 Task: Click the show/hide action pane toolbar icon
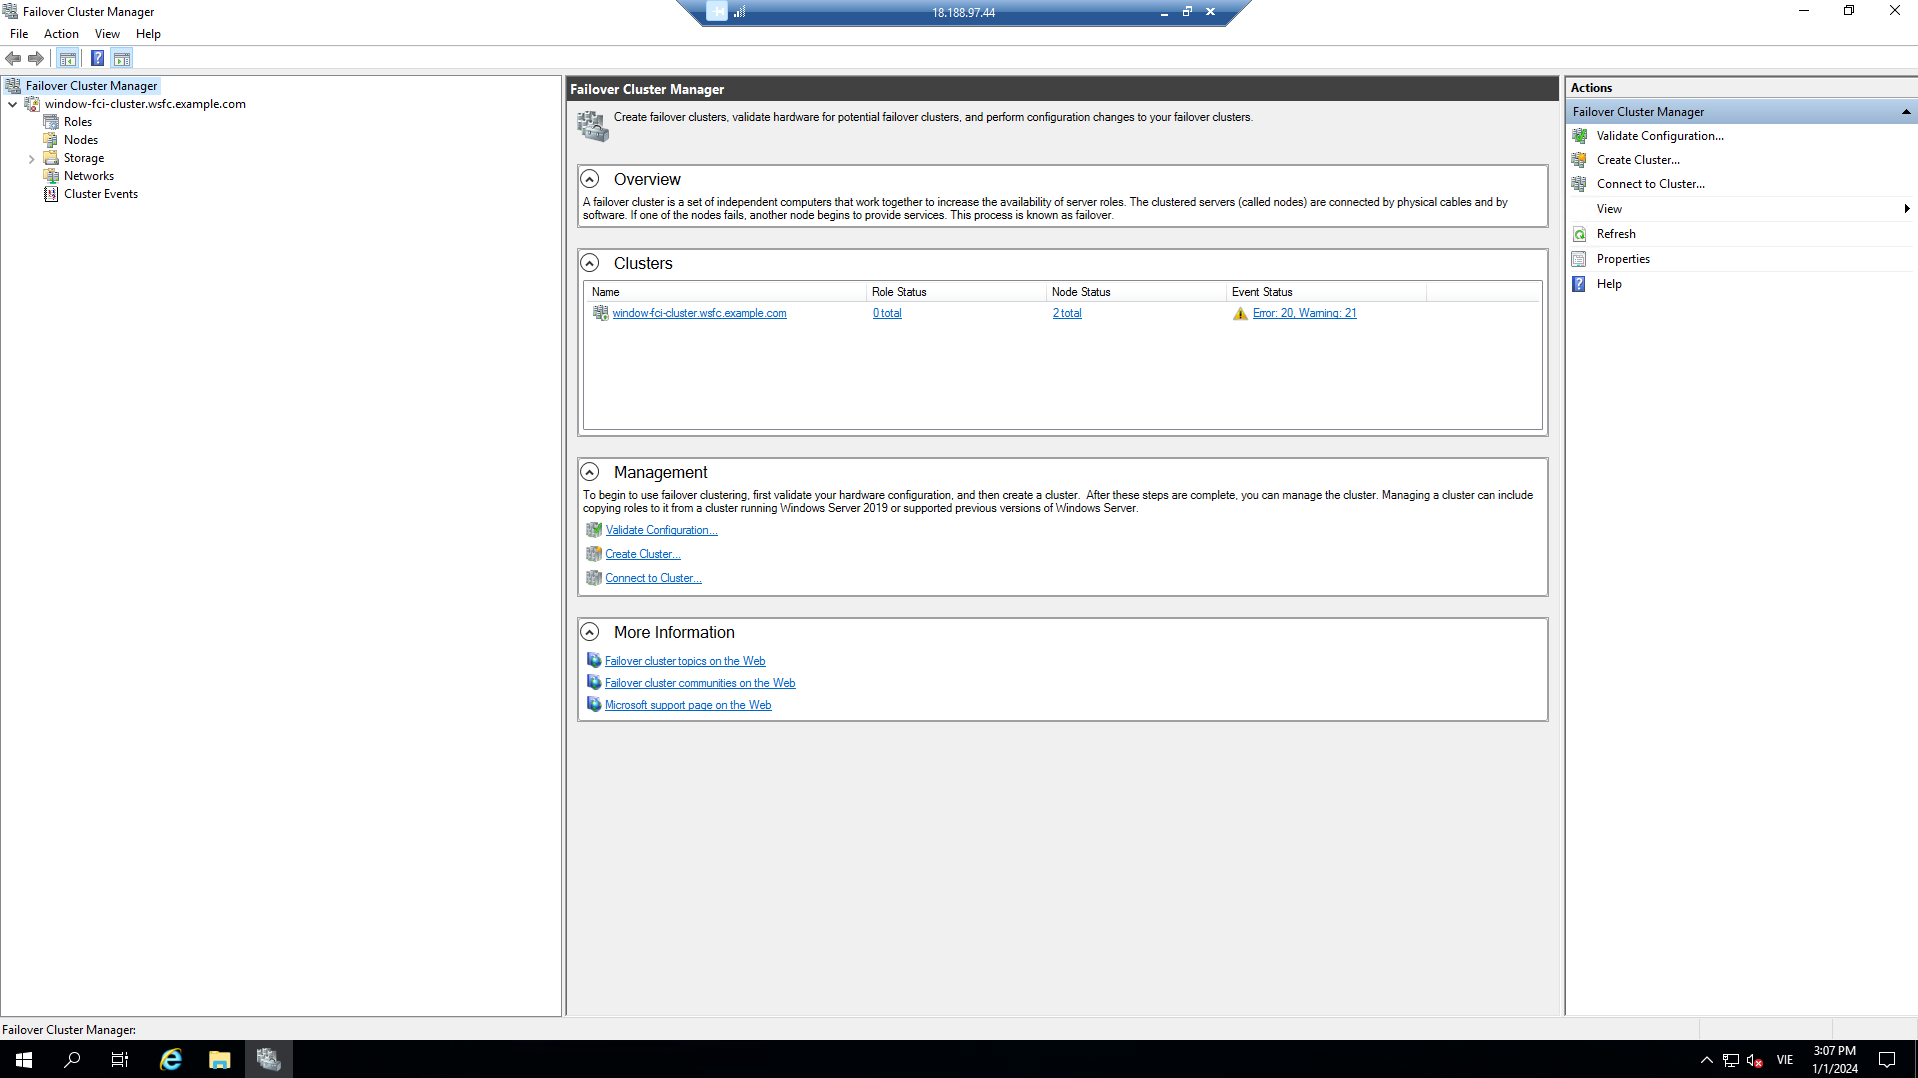point(122,58)
